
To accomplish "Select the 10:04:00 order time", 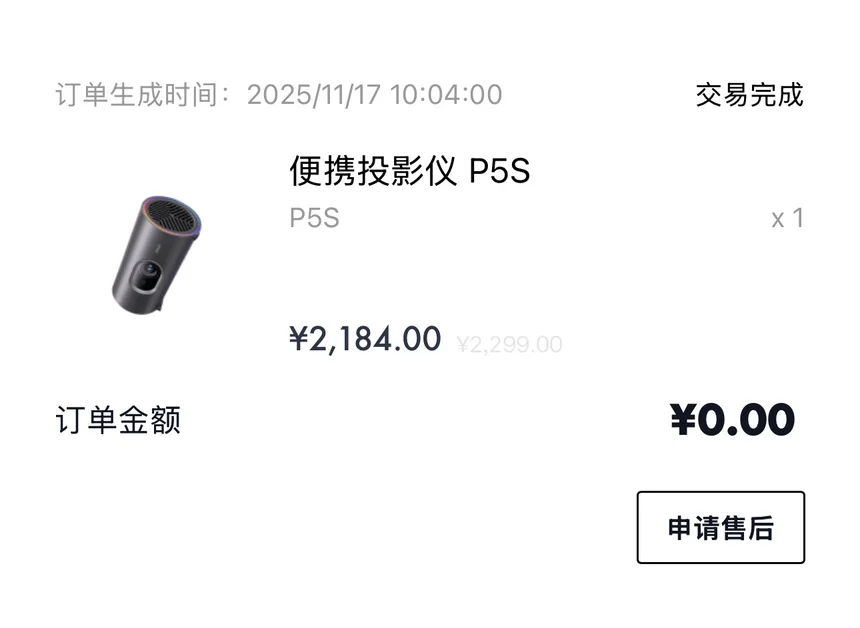I will click(446, 95).
